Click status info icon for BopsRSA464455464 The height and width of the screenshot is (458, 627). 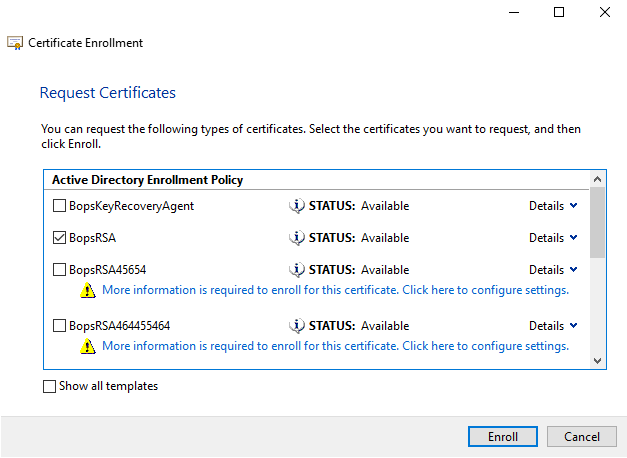pyautogui.click(x=296, y=326)
